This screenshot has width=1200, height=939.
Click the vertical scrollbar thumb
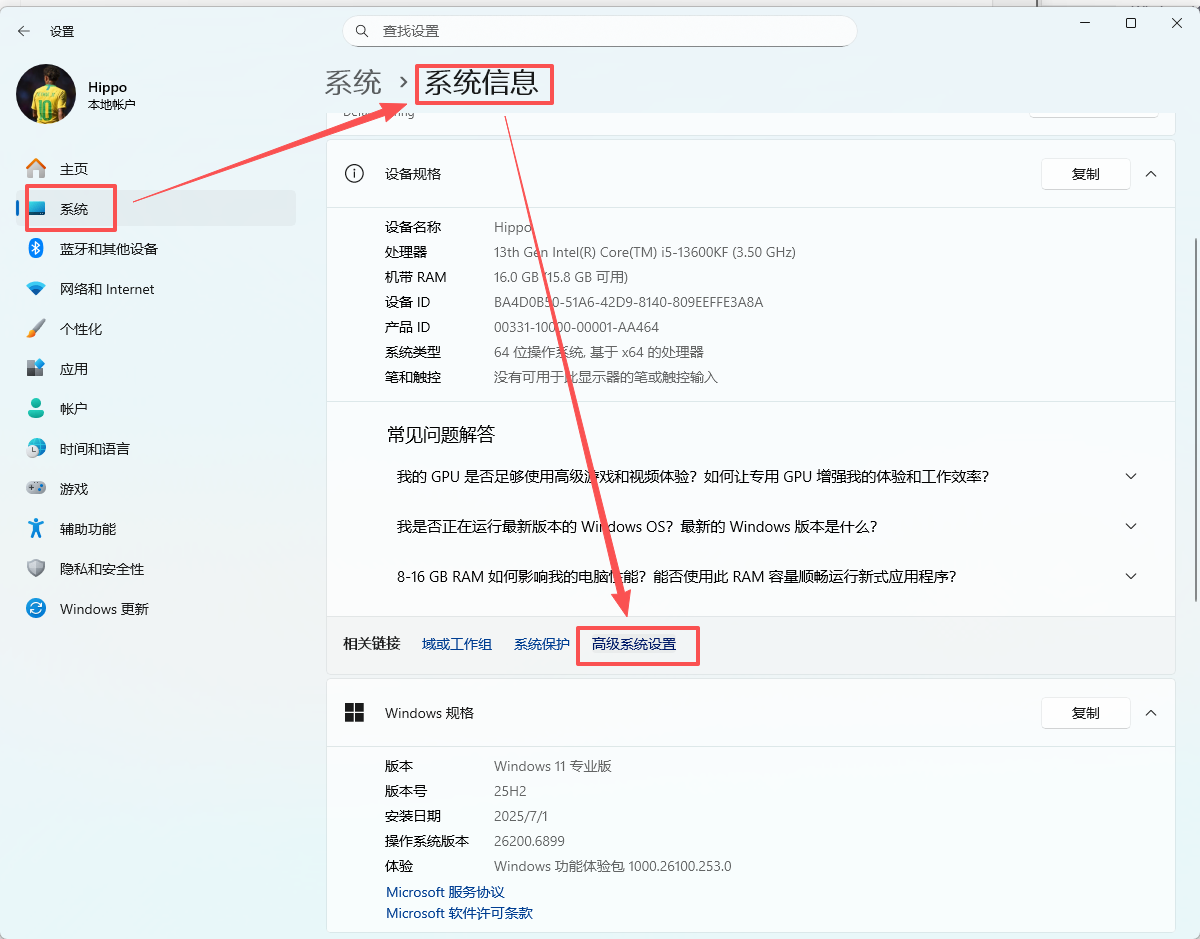pos(1195,420)
